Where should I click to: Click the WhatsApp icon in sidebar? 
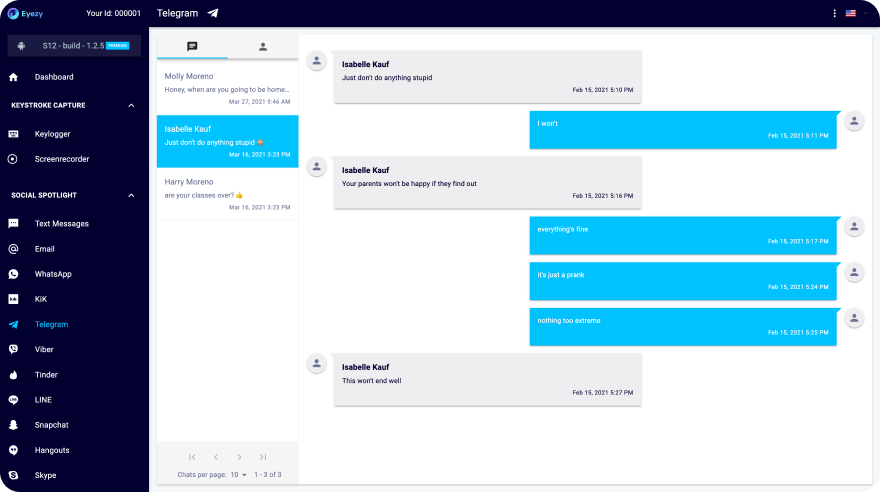pyautogui.click(x=13, y=274)
